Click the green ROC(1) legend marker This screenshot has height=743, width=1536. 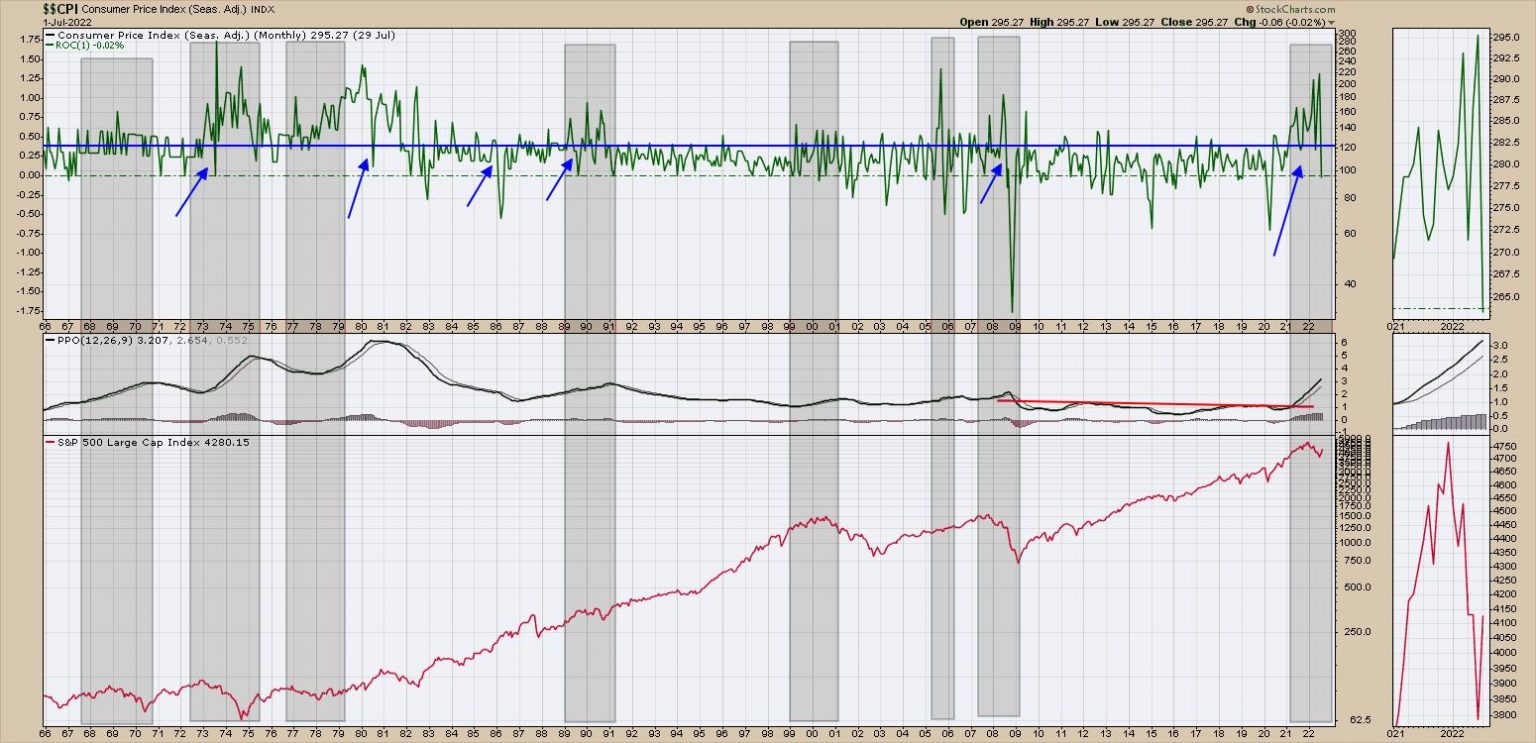(50, 45)
